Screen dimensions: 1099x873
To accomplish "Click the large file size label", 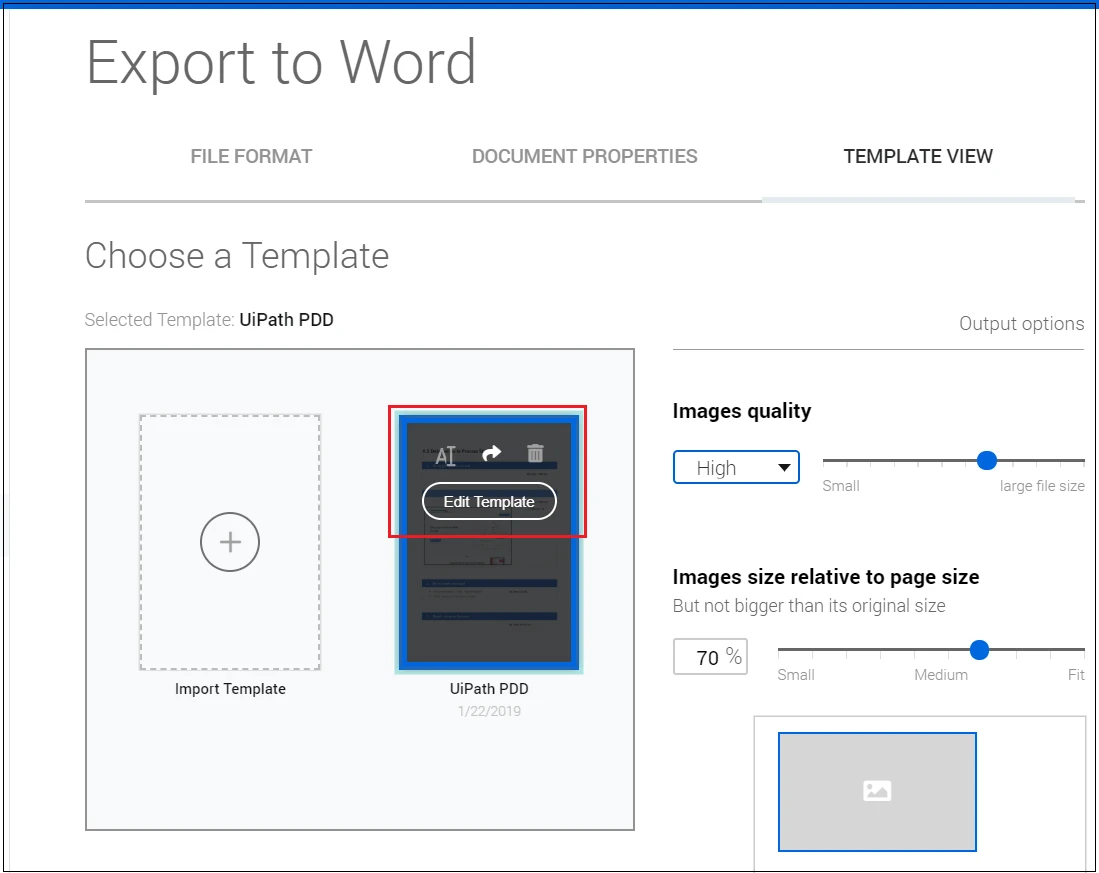I will tap(1042, 486).
